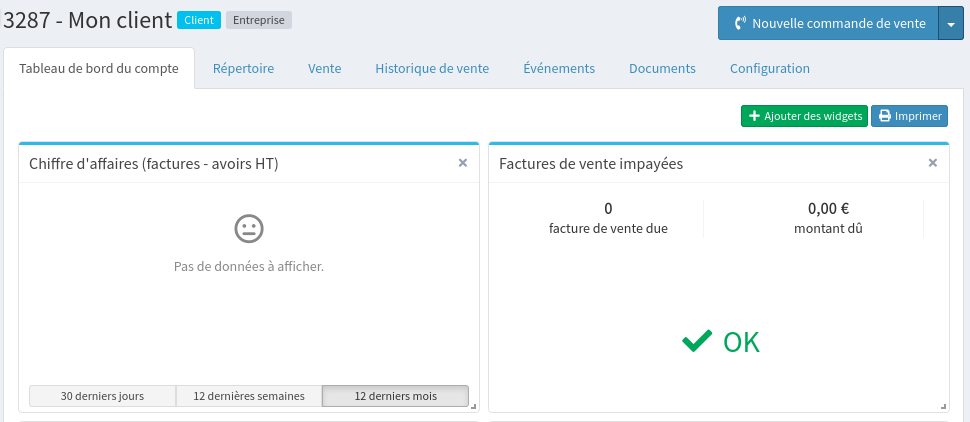Open the Configuration tab
Image resolution: width=970 pixels, height=422 pixels.
pos(770,69)
